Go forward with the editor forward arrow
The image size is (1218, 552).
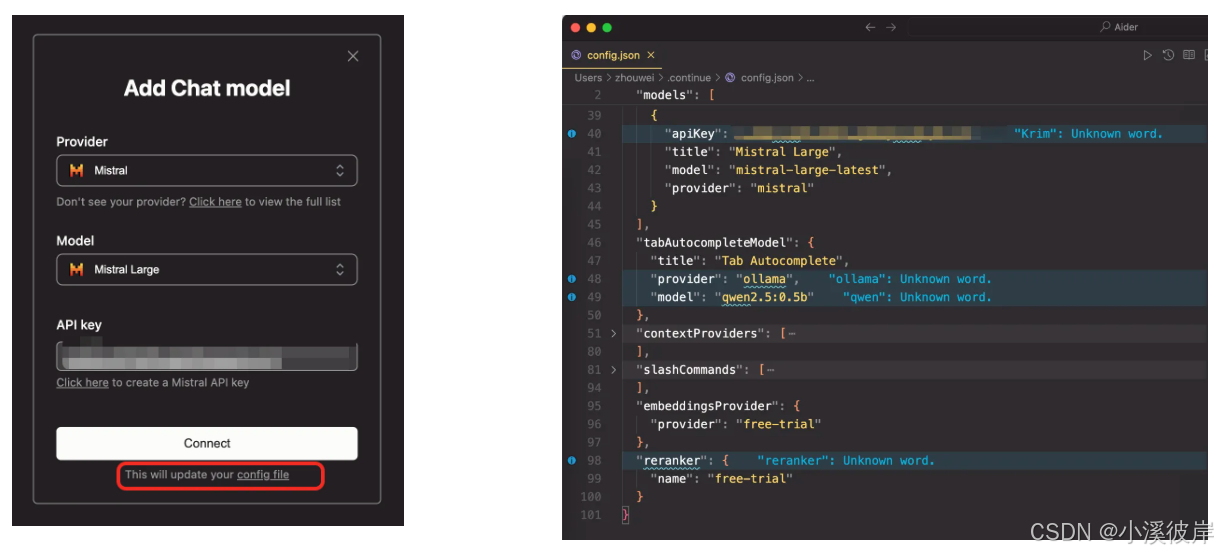[891, 27]
